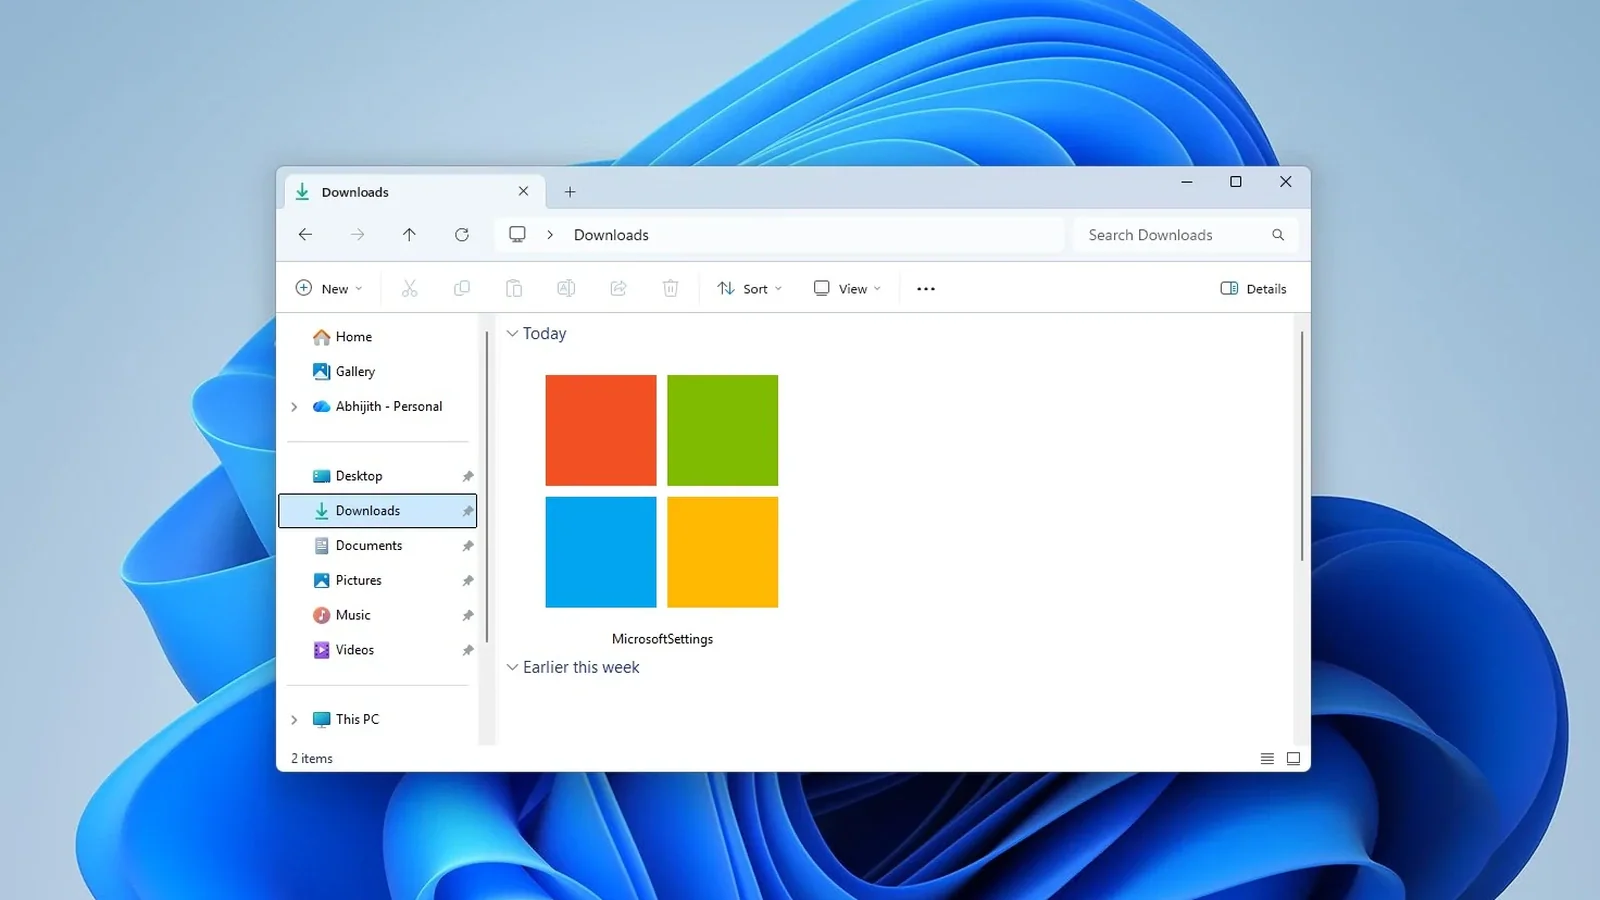Open the View dropdown menu
The width and height of the screenshot is (1600, 900).
coord(847,288)
